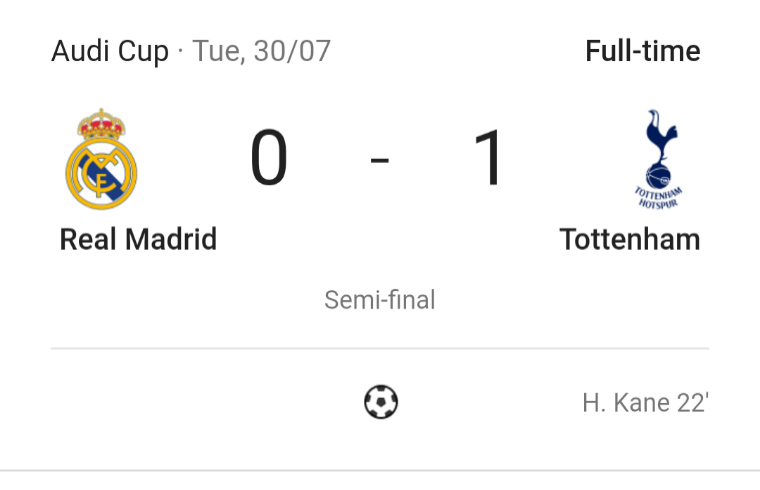The width and height of the screenshot is (760, 490).
Task: Click the Tottenham Hotspur cockerel crest
Action: coord(660,147)
